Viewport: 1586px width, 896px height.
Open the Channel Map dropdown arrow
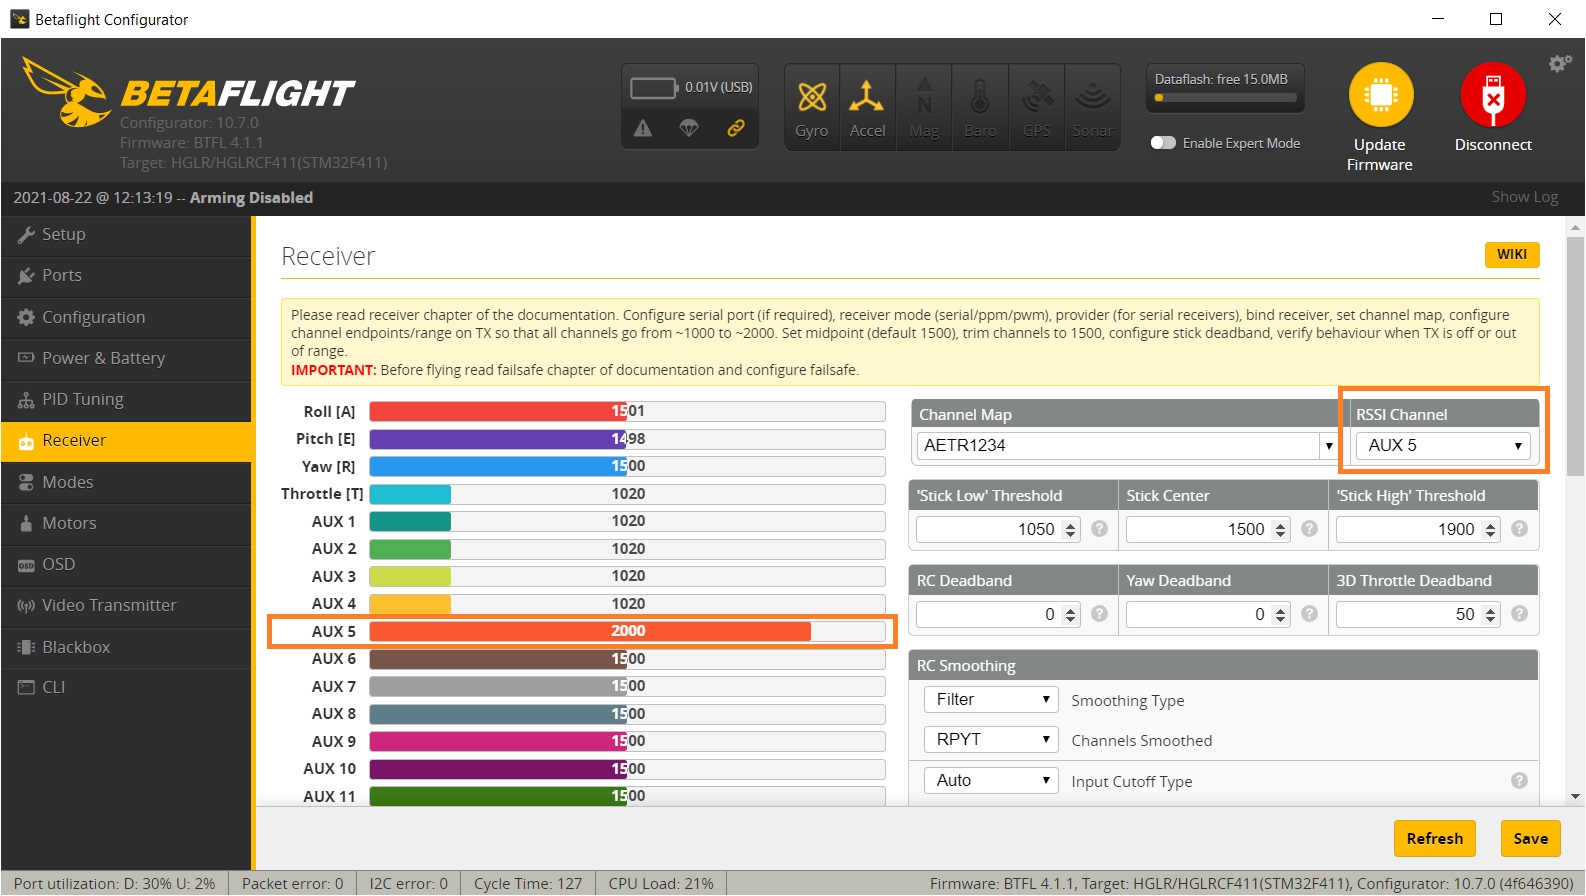click(1329, 446)
